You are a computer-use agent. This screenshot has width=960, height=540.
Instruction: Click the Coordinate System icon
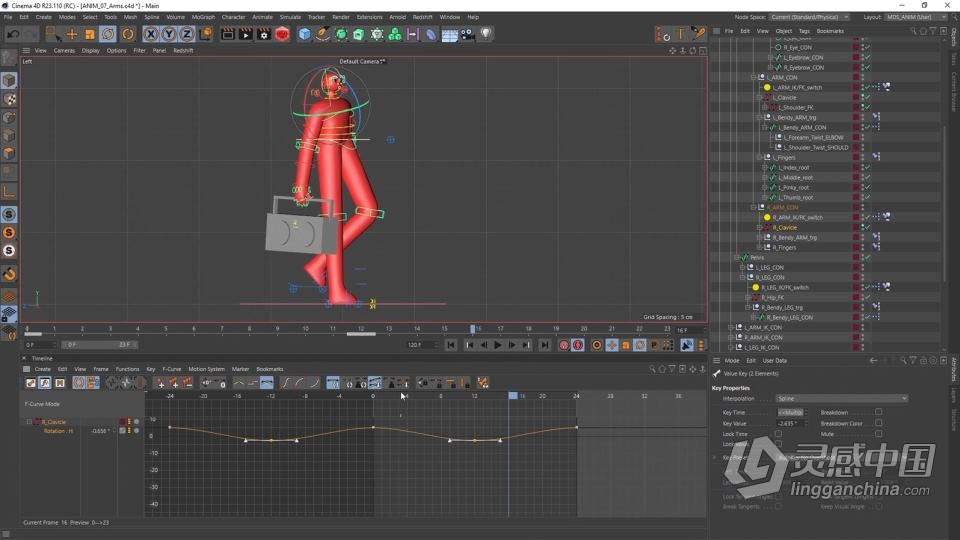(205, 34)
